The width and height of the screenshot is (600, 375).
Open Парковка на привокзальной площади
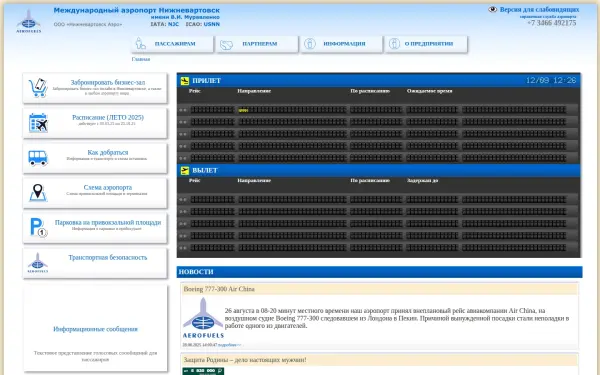108,222
